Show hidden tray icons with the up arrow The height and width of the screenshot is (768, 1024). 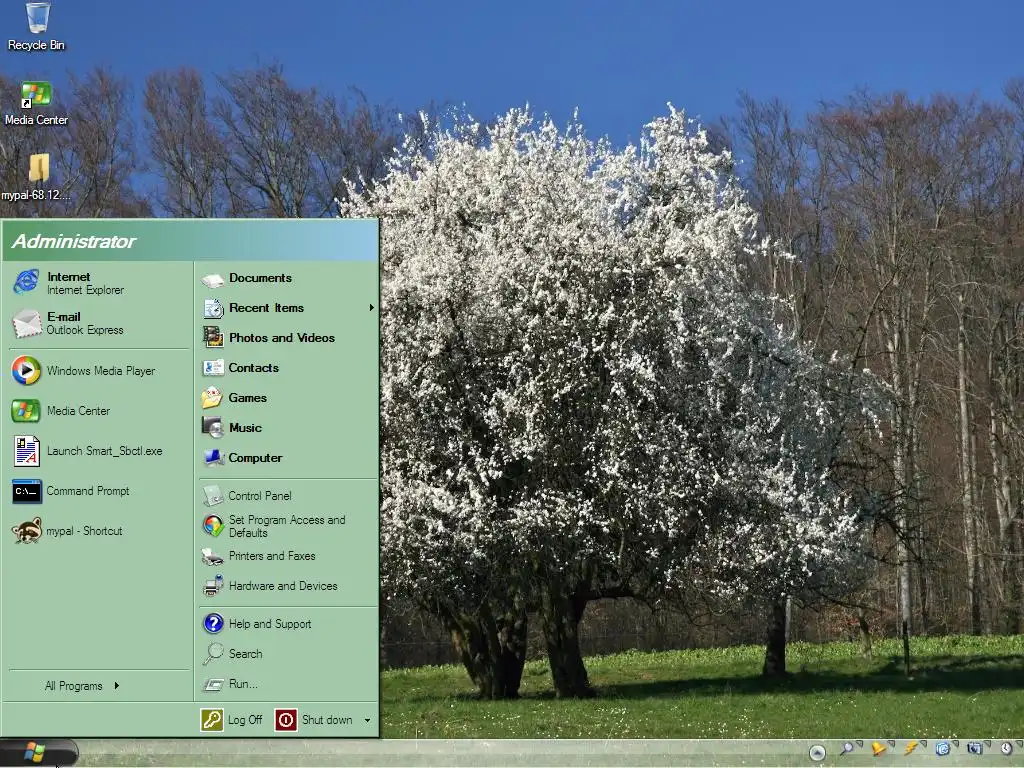pos(817,752)
